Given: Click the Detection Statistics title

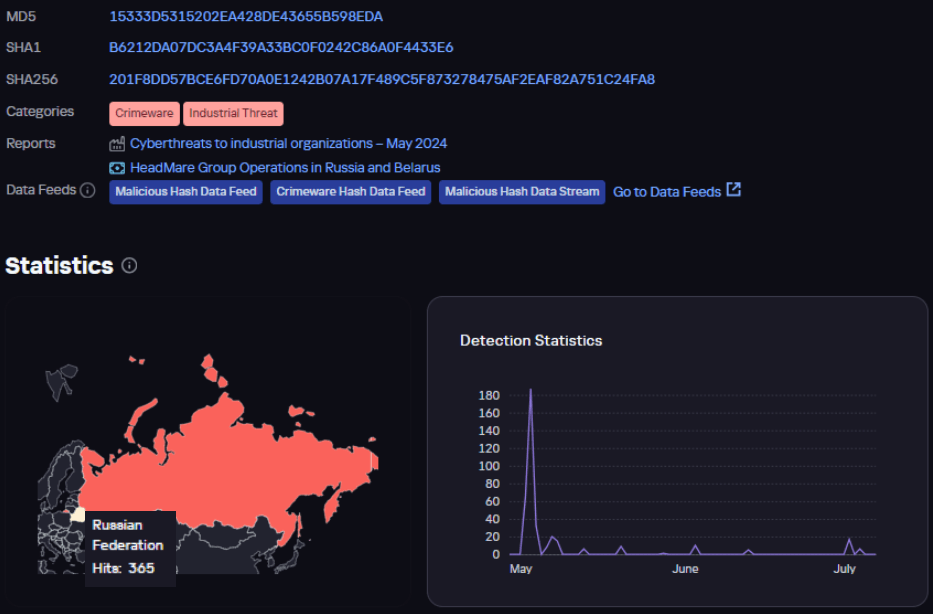Looking at the screenshot, I should 531,340.
